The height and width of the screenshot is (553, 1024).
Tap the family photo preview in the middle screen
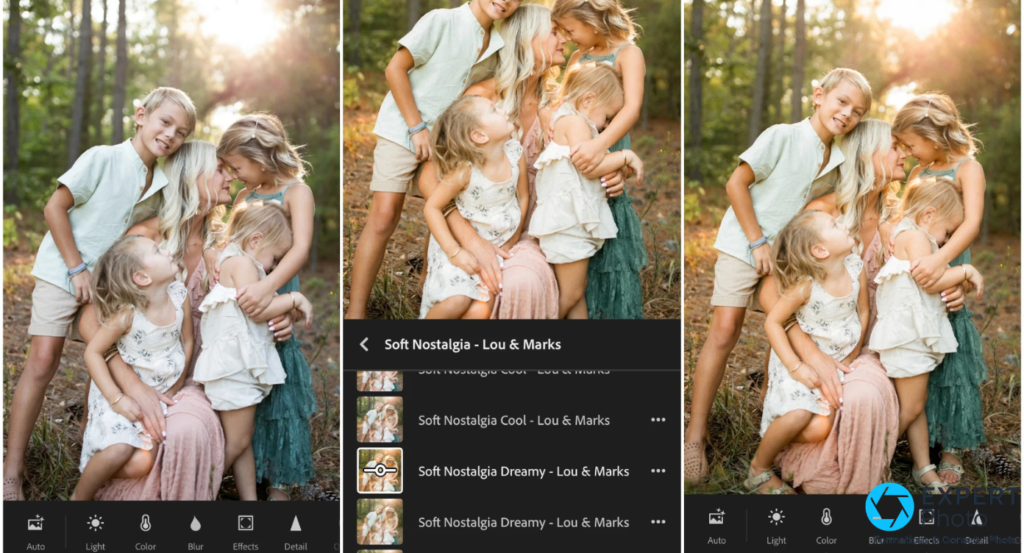pyautogui.click(x=512, y=159)
